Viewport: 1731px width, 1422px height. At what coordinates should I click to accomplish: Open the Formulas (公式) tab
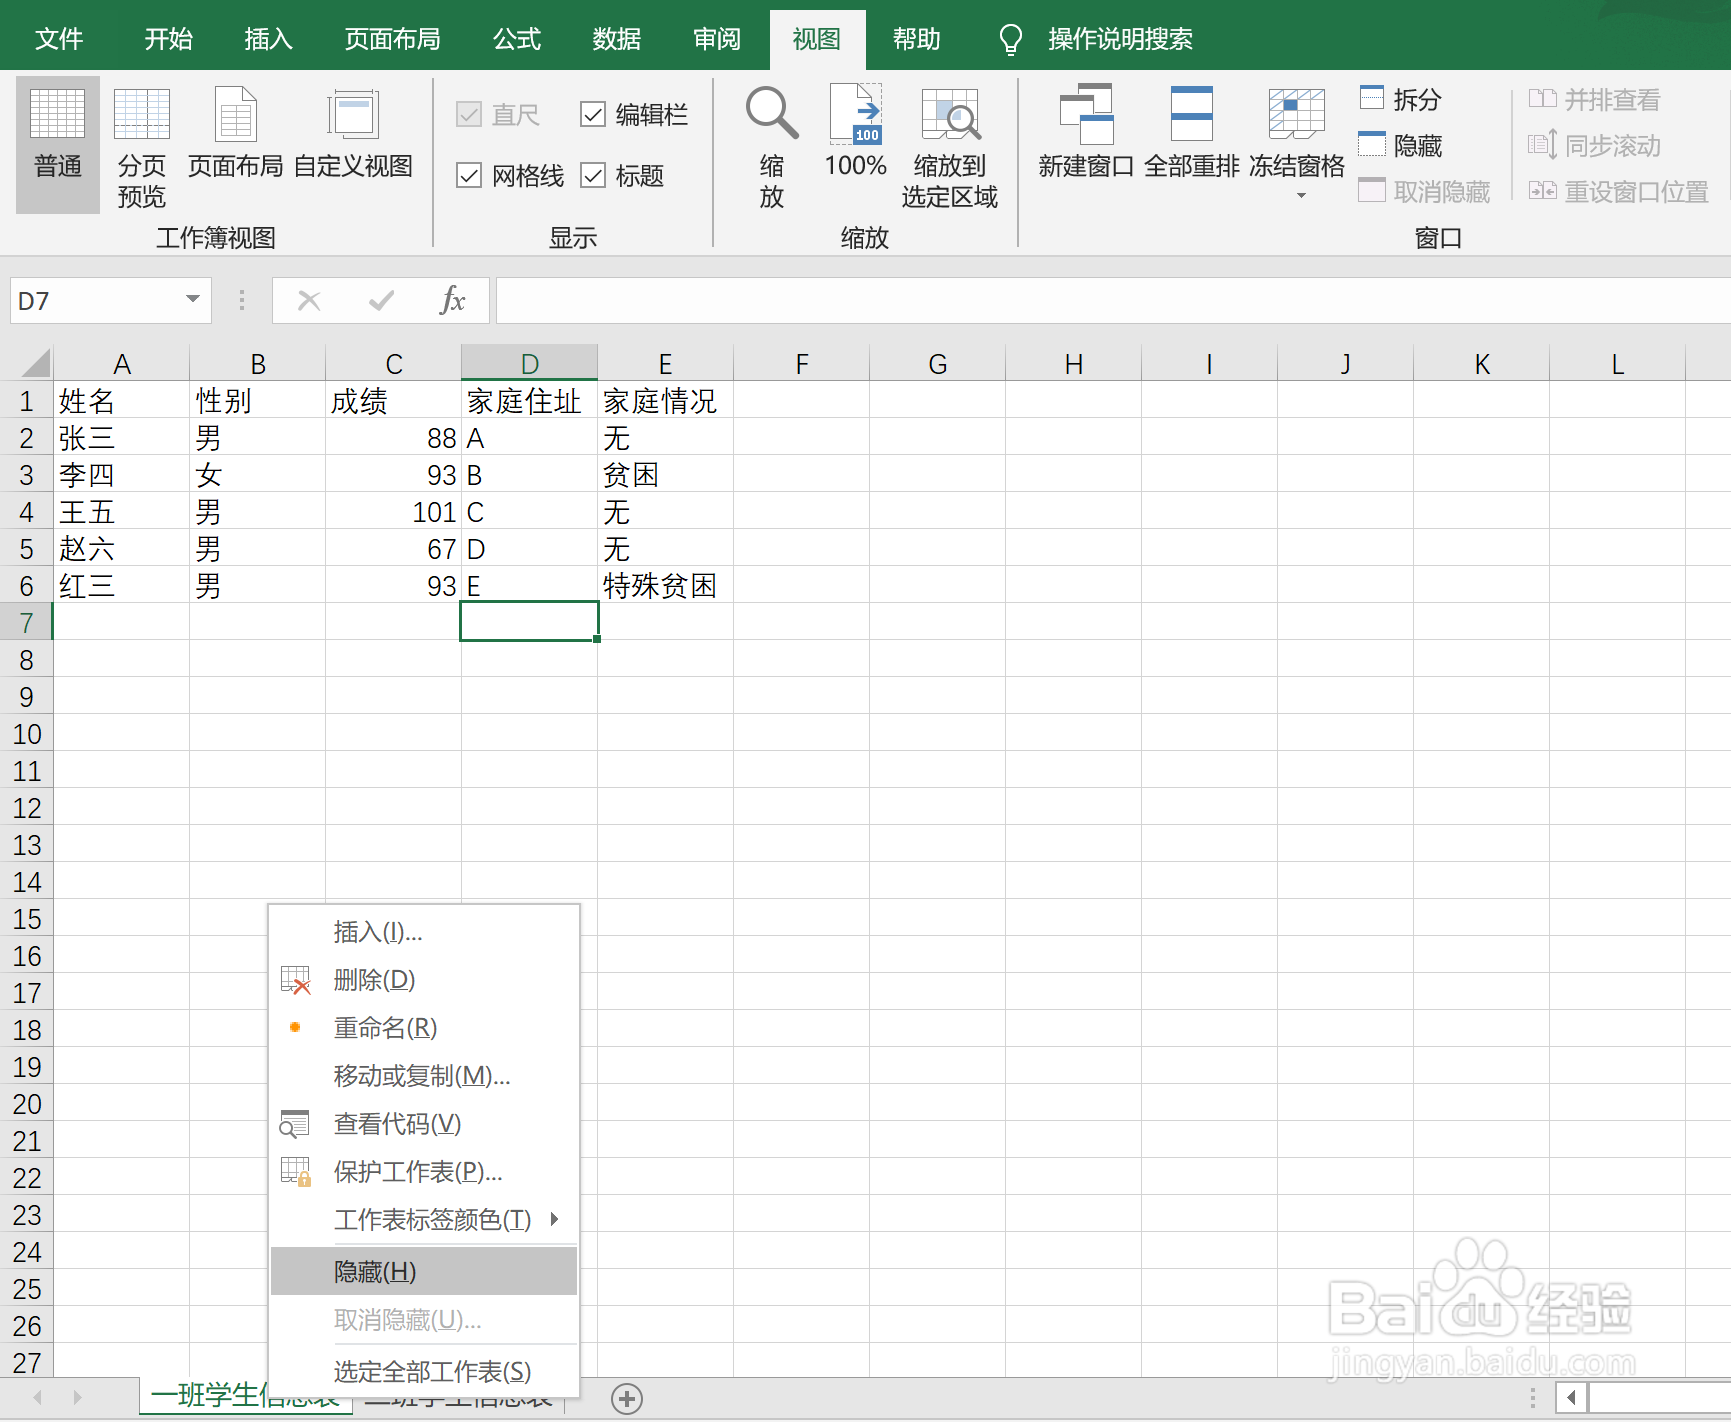tap(517, 39)
